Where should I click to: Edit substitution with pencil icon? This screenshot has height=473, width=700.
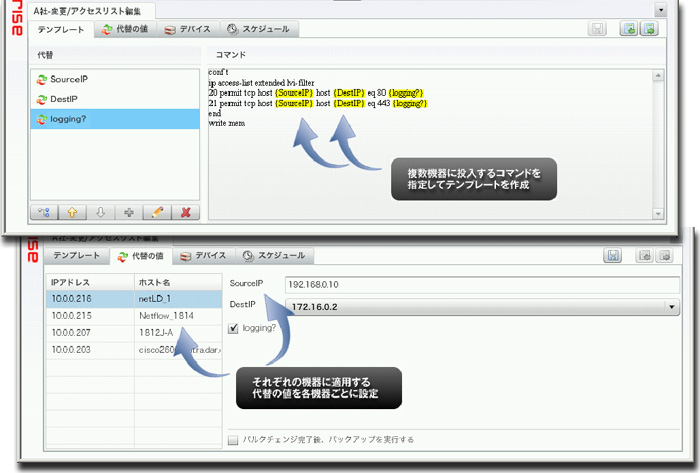pyautogui.click(x=157, y=212)
